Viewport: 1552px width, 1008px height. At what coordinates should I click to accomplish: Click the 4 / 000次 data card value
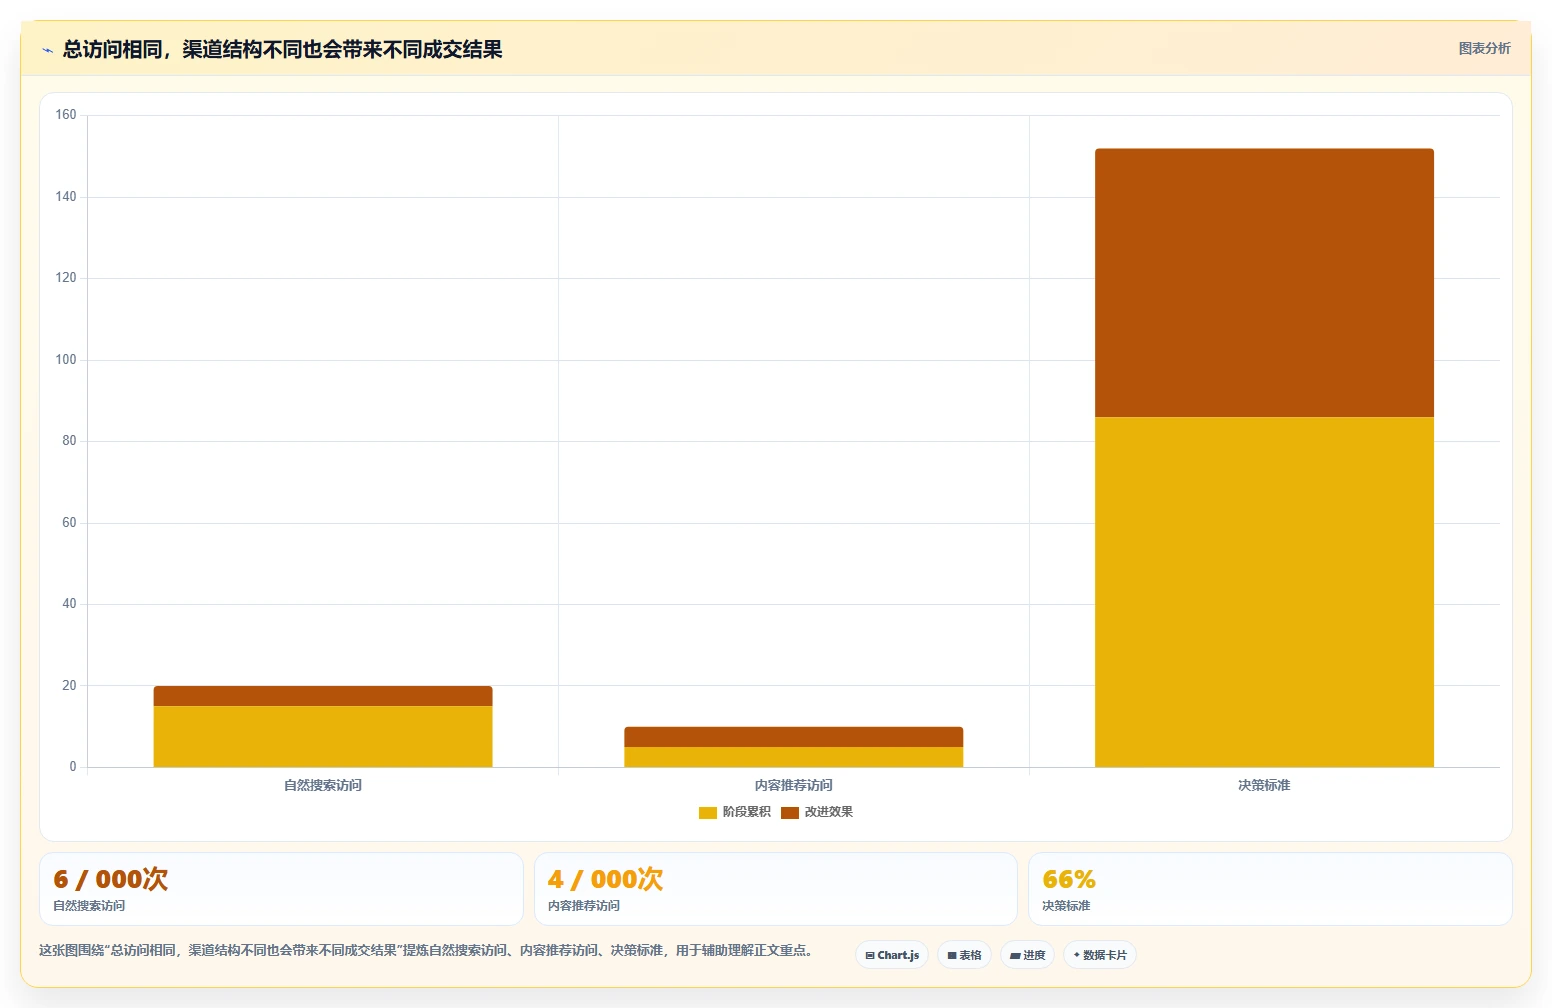tap(606, 879)
